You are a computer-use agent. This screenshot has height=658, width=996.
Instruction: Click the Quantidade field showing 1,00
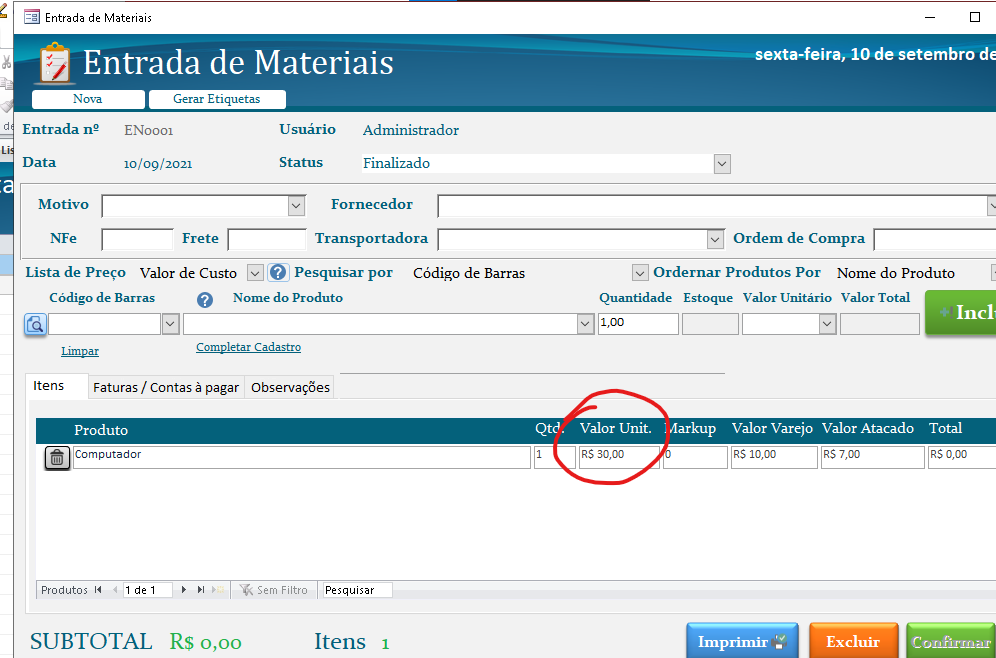coord(638,323)
